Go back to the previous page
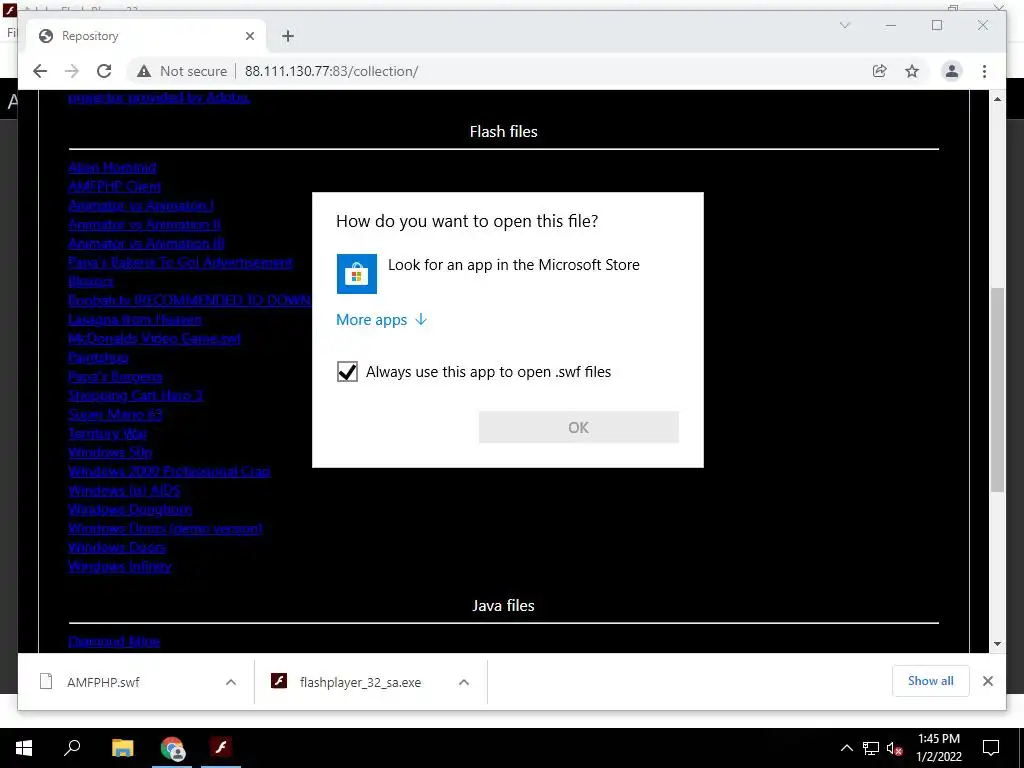Viewport: 1024px width, 768px height. coord(40,71)
